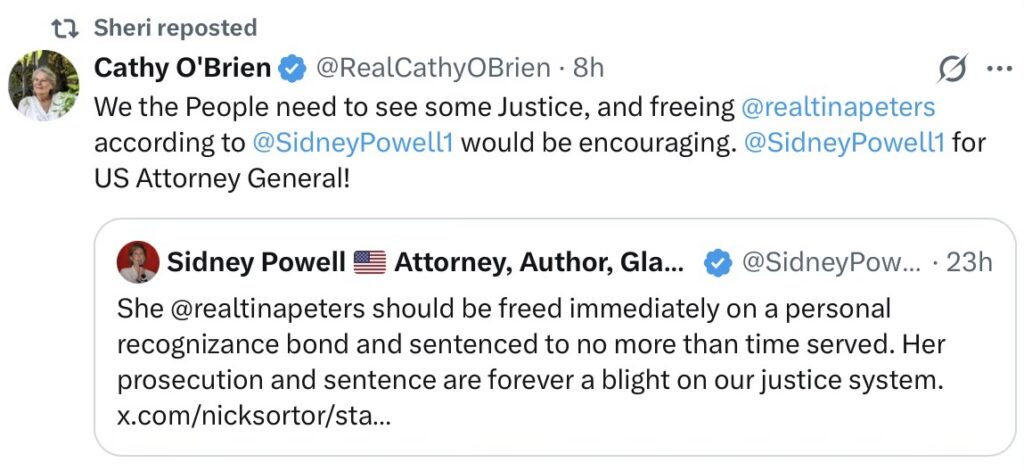Click @SidneyPowell1 mention after "according to"
The height and width of the screenshot is (471, 1024).
353,142
